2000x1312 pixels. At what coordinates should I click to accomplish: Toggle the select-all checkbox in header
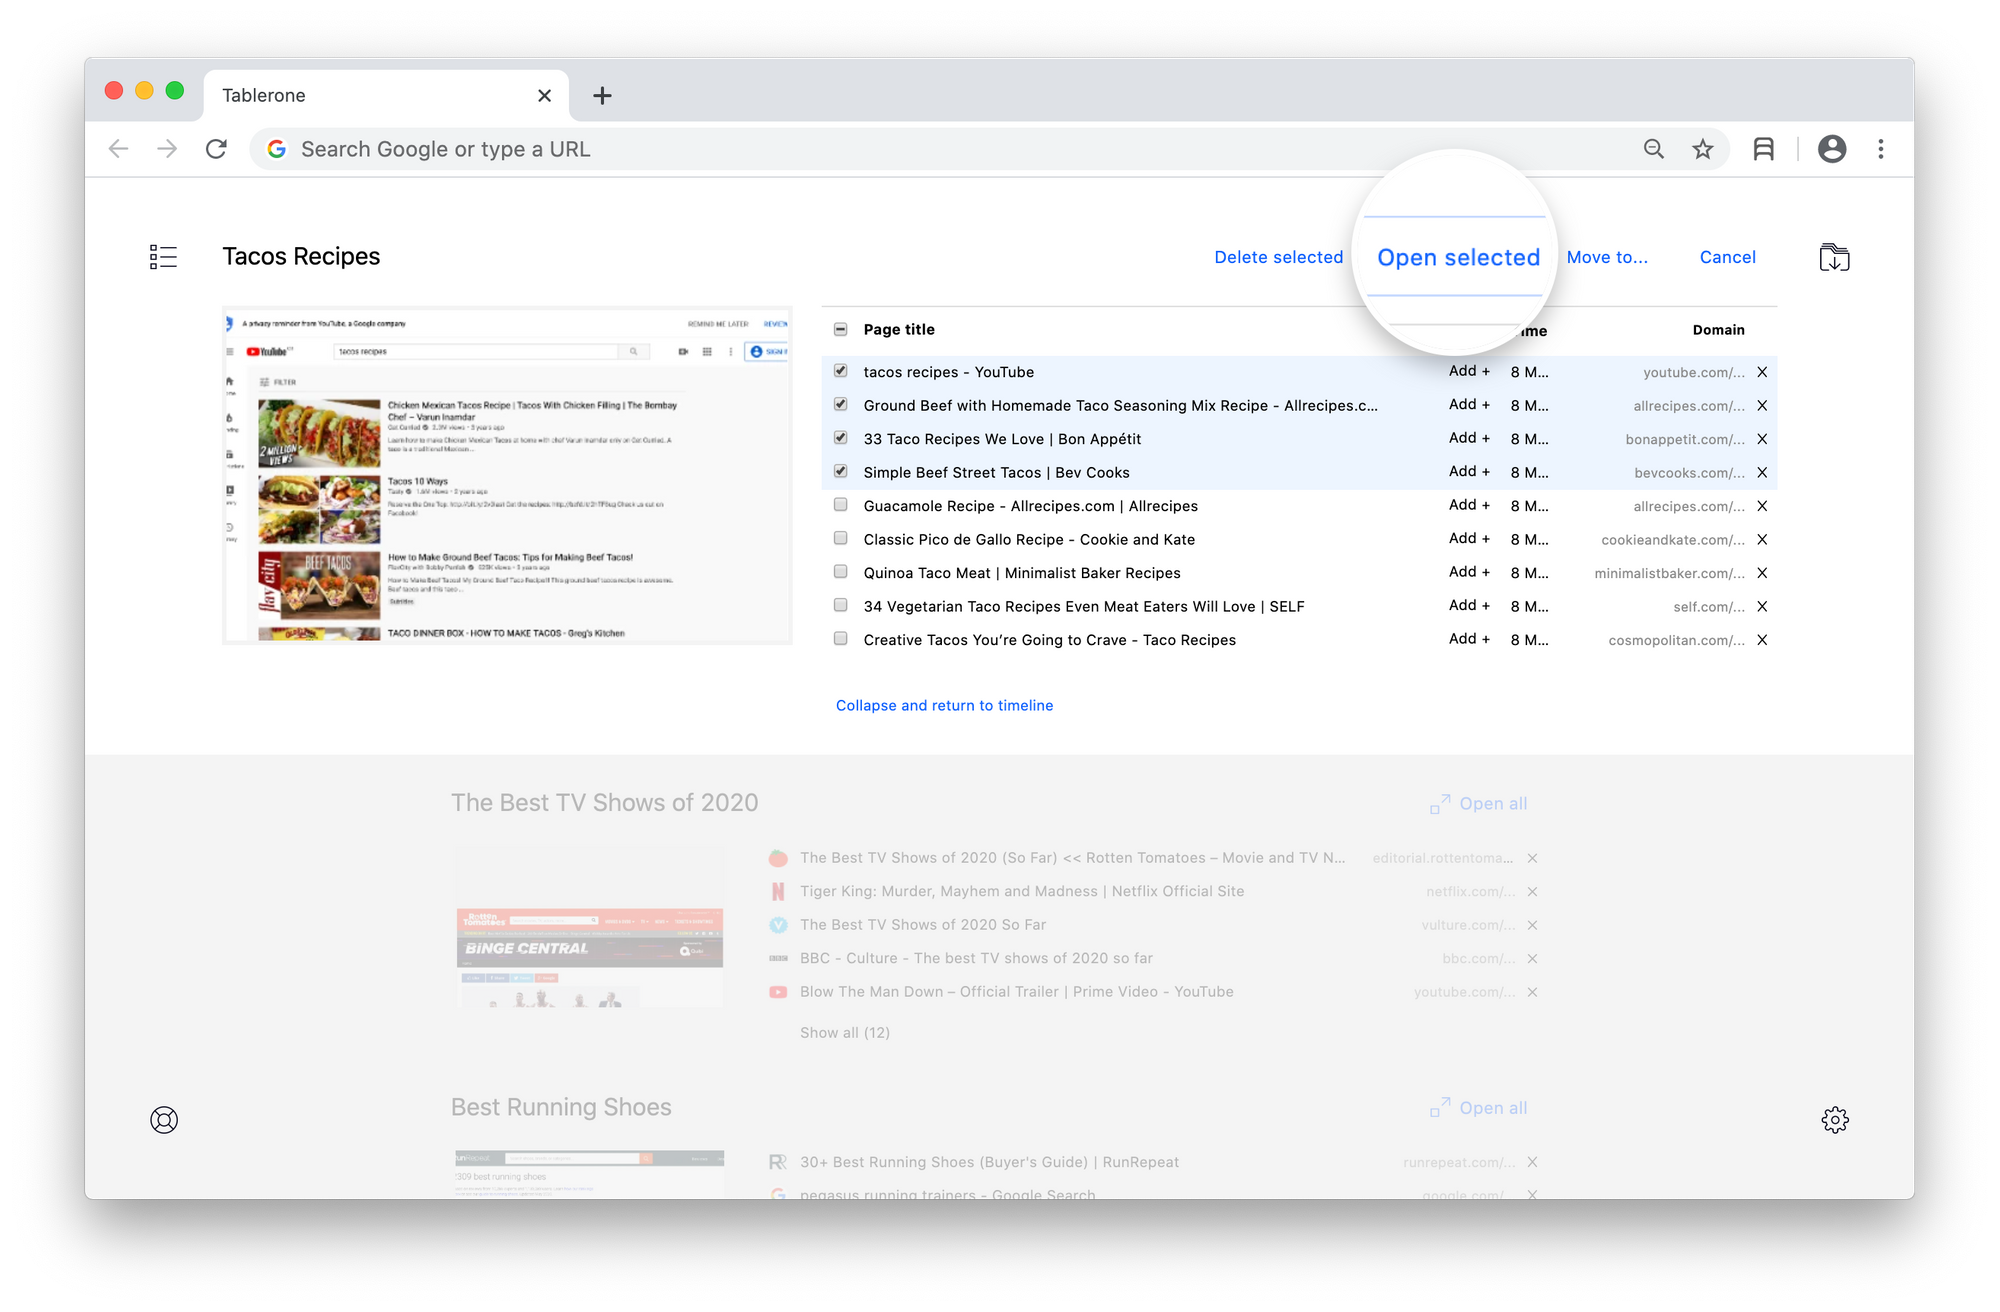tap(841, 329)
